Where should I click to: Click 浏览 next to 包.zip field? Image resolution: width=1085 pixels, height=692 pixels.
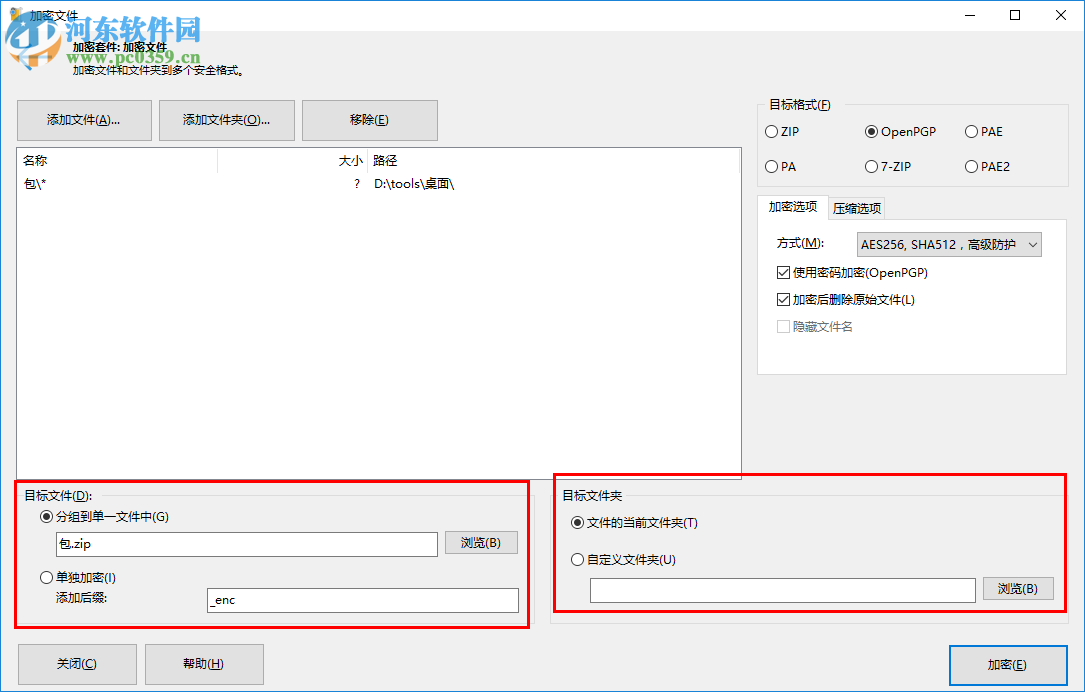coord(480,543)
